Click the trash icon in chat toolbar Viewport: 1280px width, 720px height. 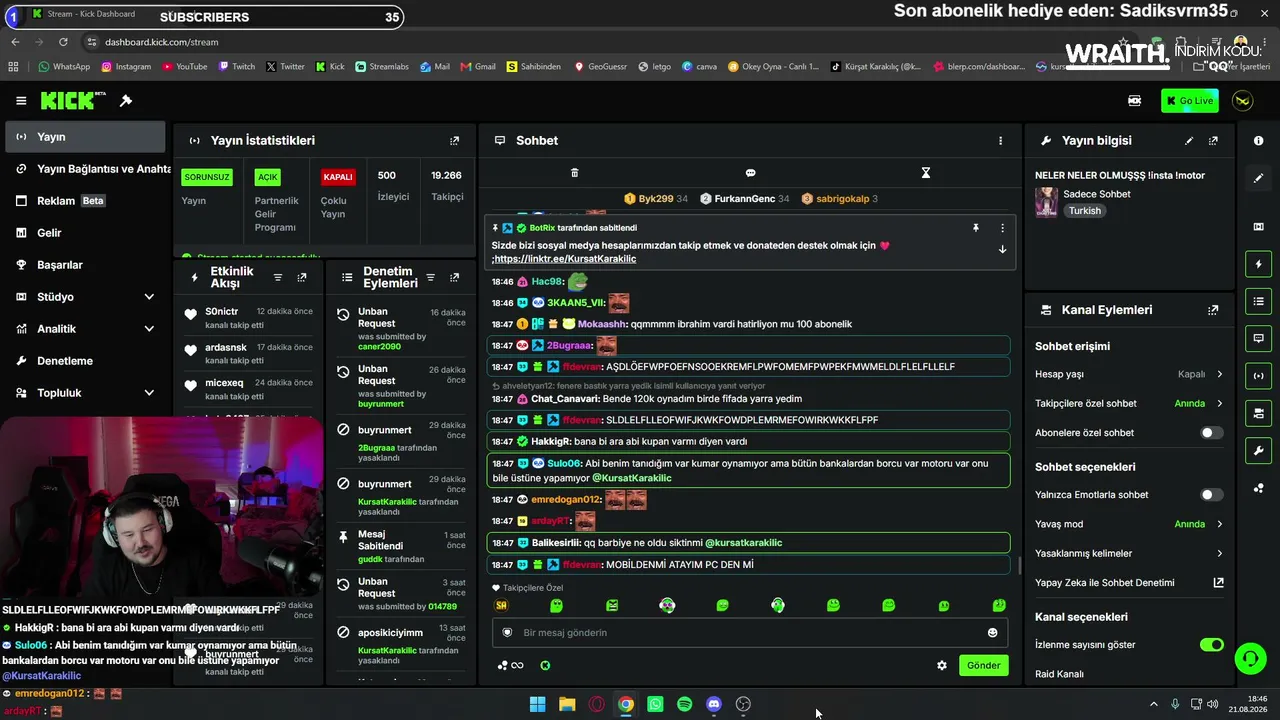pos(574,173)
